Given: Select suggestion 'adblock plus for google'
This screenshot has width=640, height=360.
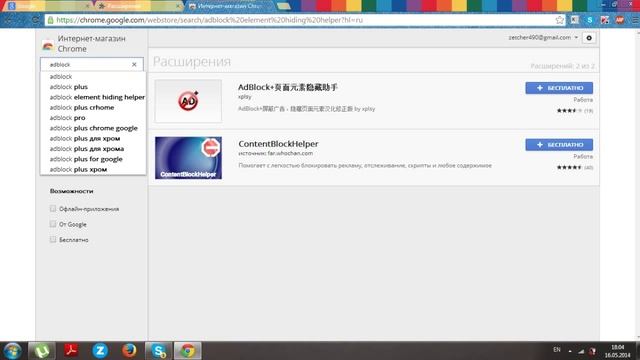Looking at the screenshot, I should coord(93,159).
